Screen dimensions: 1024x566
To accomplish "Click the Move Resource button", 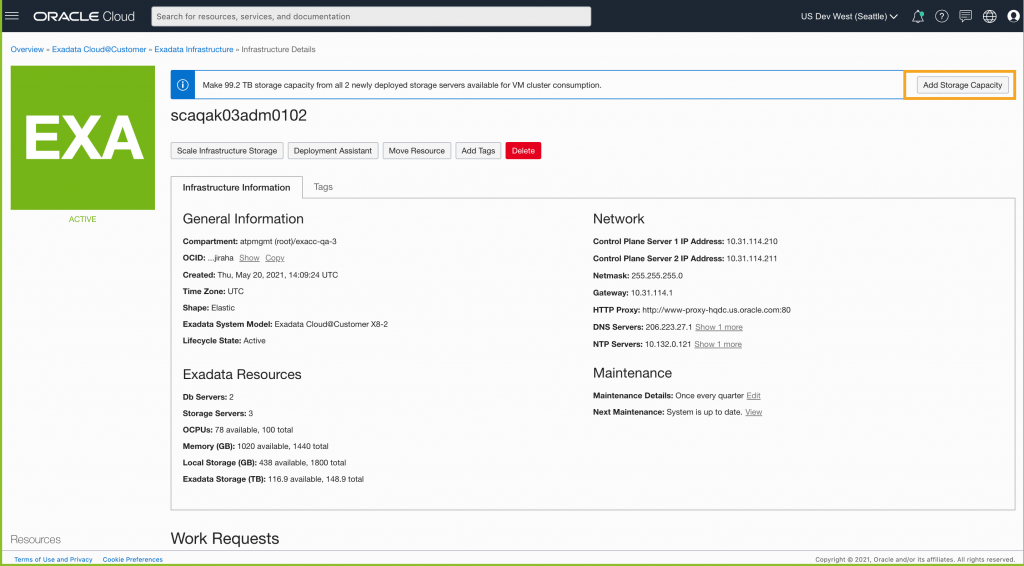I will pos(417,151).
